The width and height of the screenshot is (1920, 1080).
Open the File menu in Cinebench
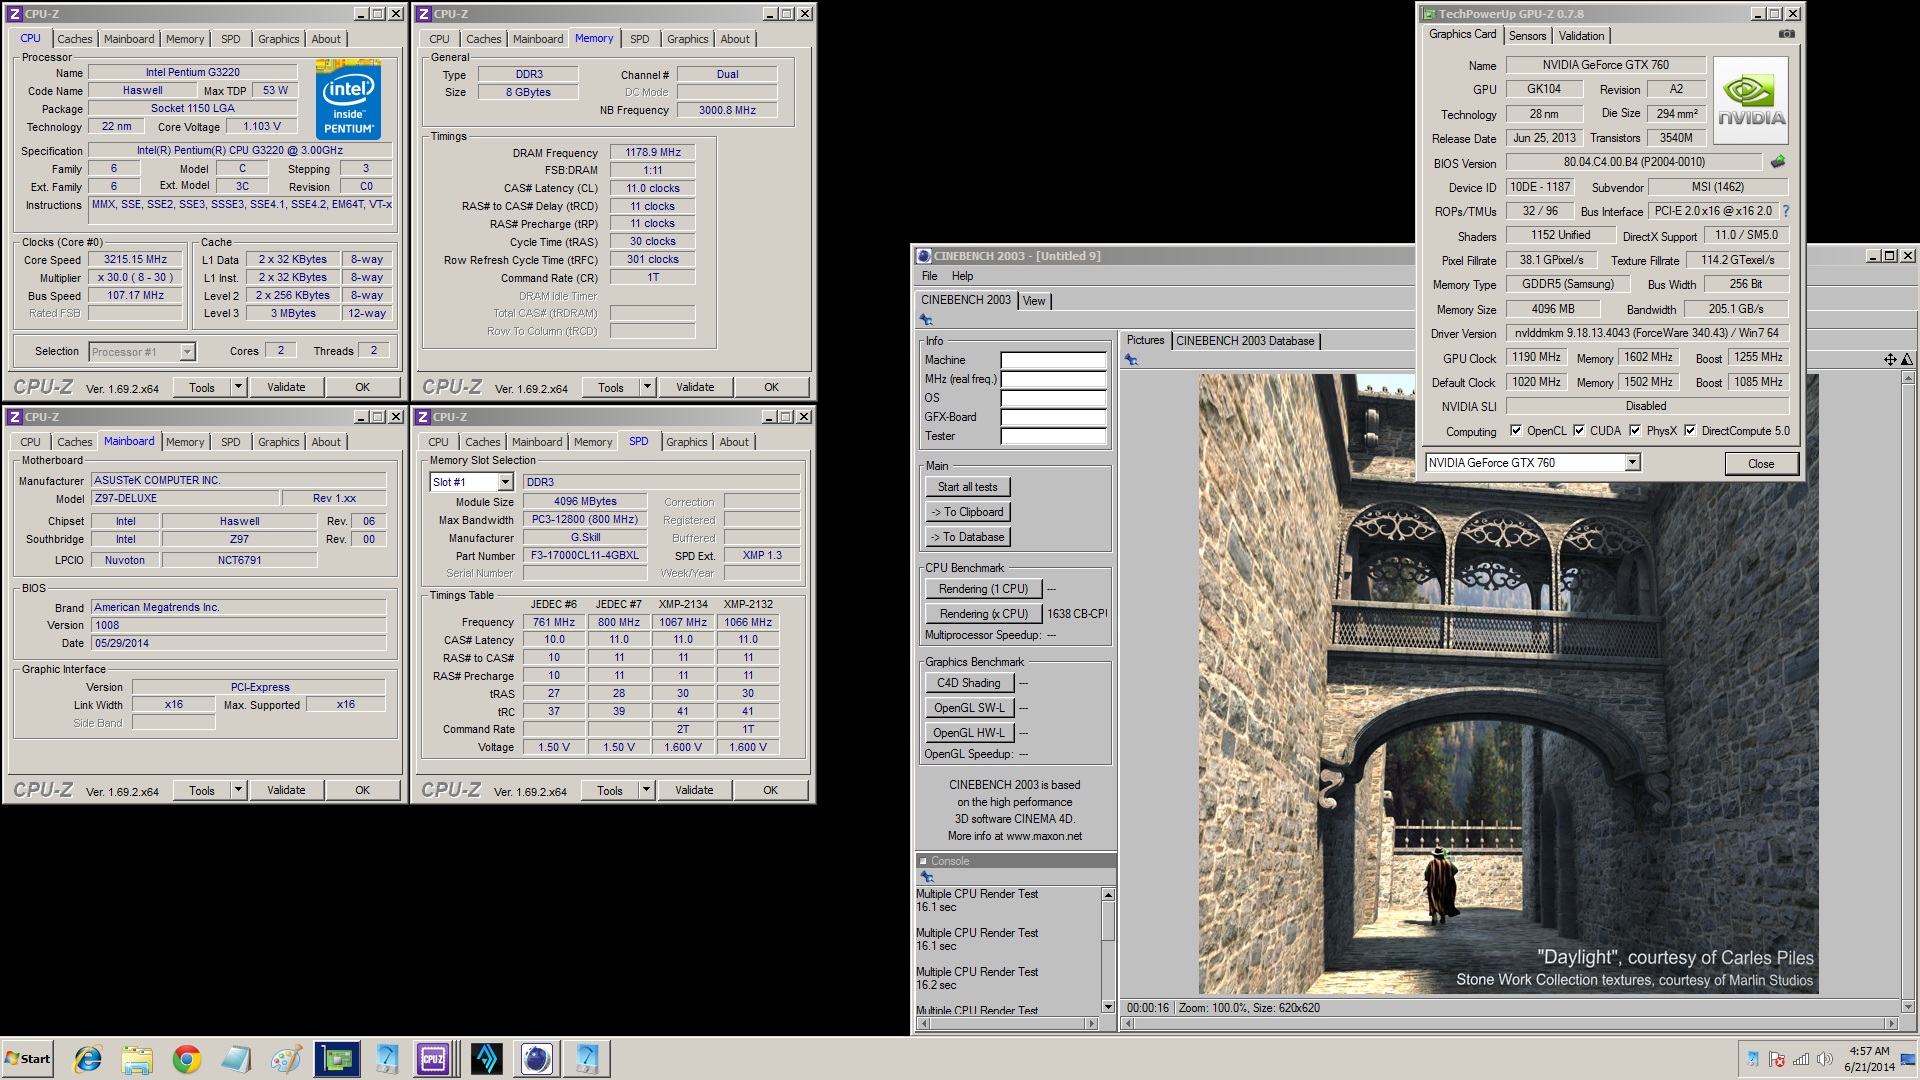click(929, 276)
